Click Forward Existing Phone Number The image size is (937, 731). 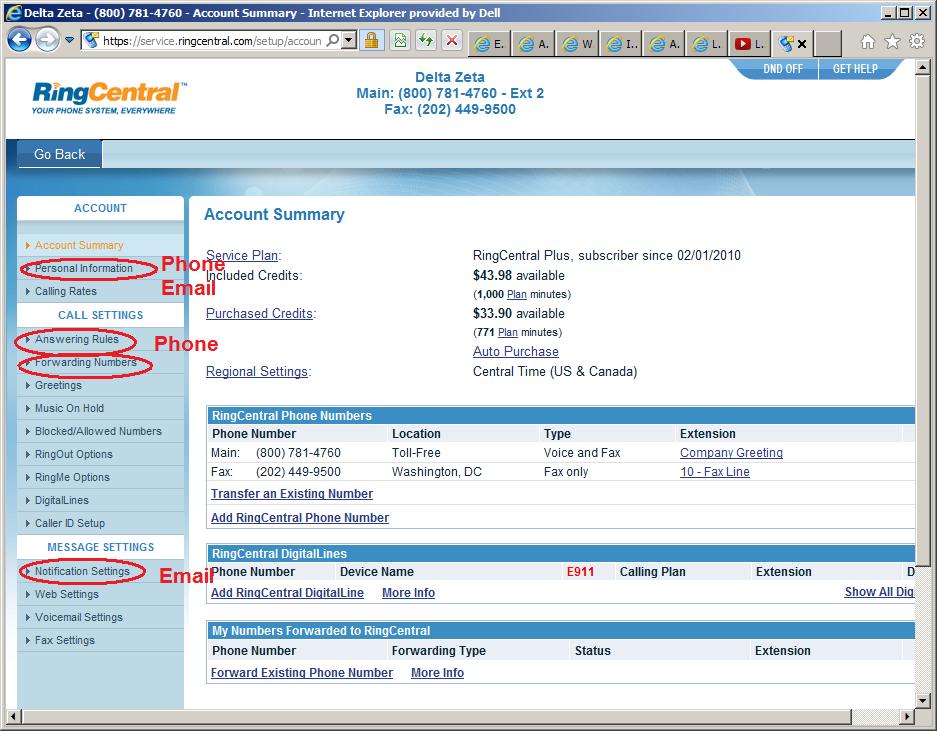click(x=302, y=672)
